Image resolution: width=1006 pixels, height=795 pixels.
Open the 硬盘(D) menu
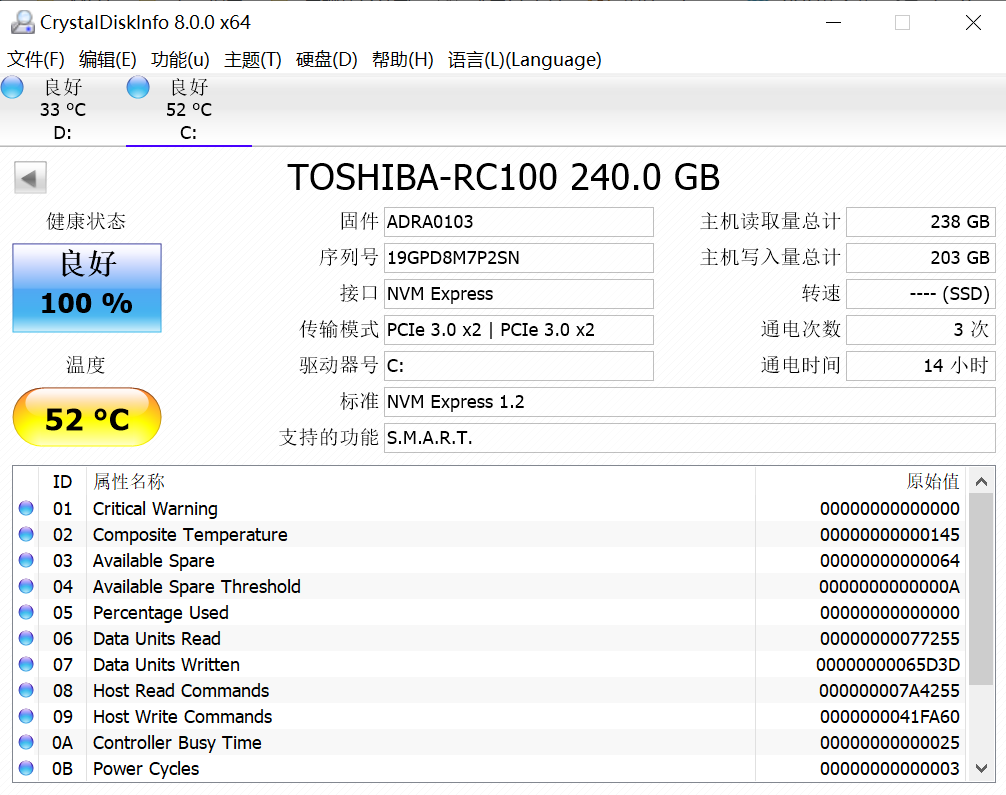click(x=327, y=60)
